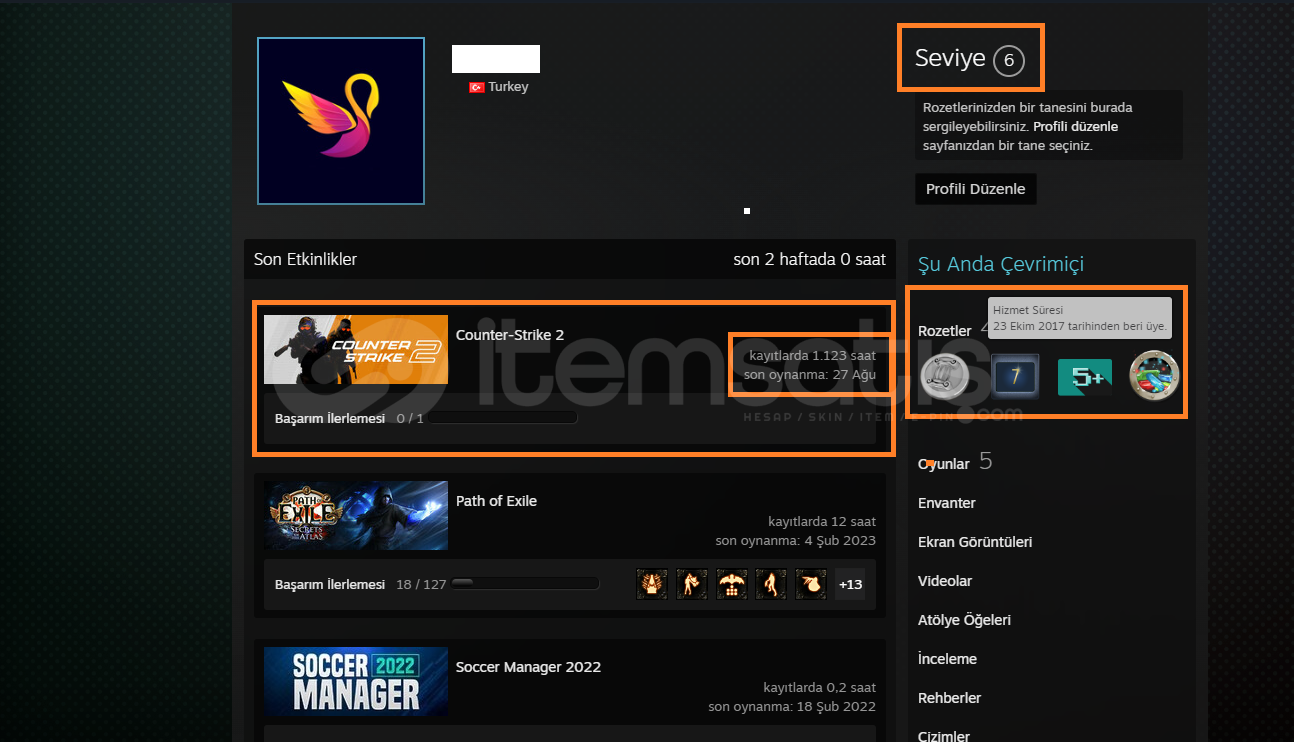This screenshot has width=1294, height=742.
Task: Click the '0 / 1' achievement count
Action: (410, 418)
